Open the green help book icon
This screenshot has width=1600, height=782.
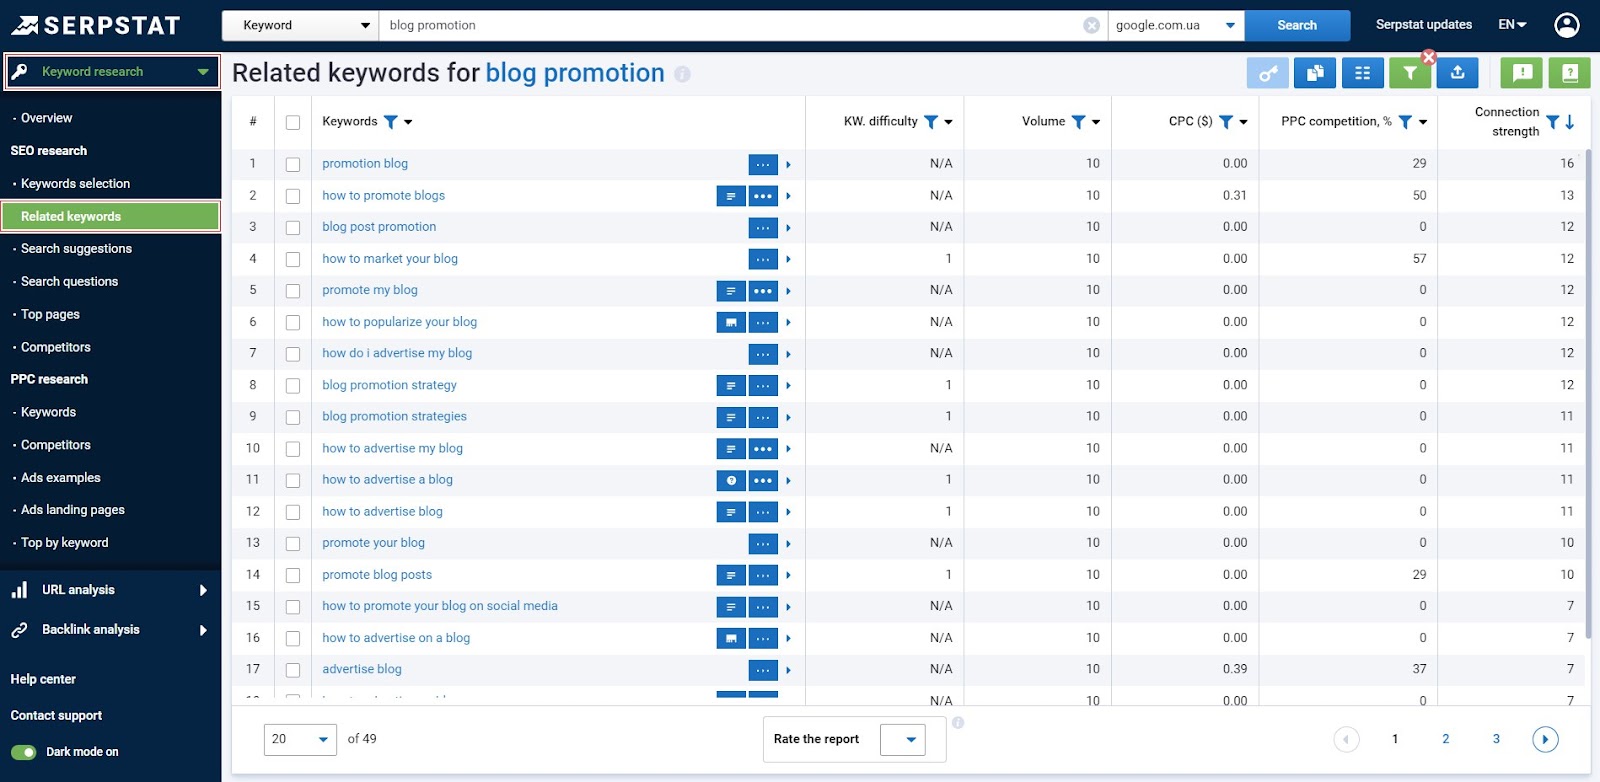(1570, 73)
